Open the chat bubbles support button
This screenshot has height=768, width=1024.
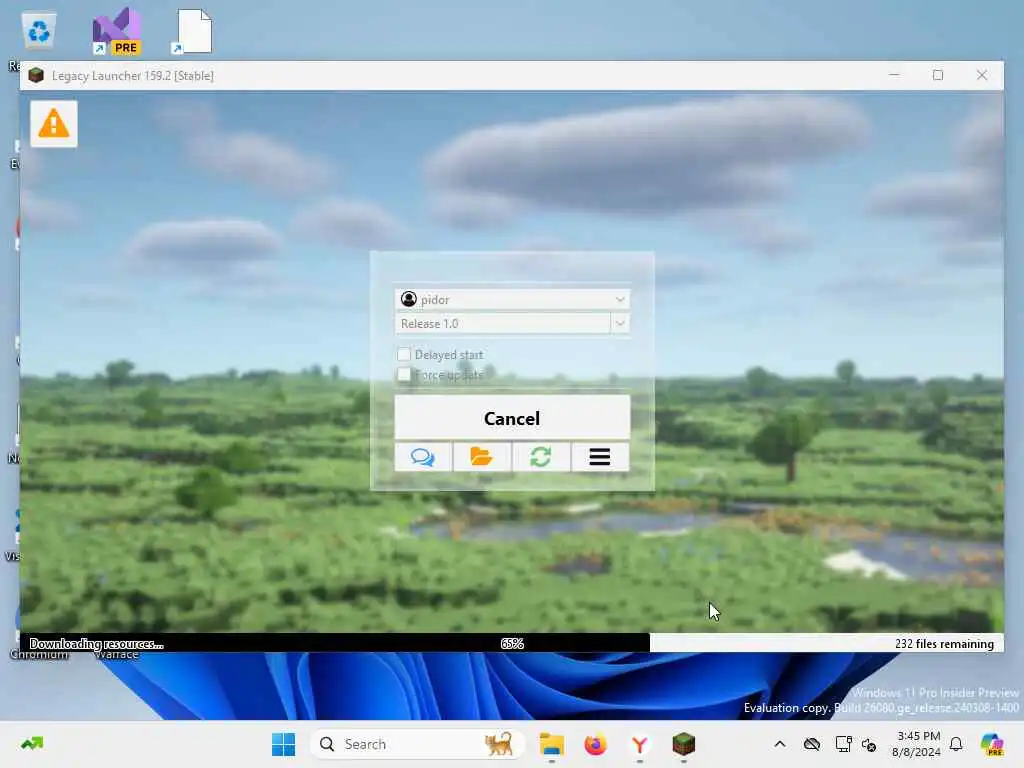click(x=423, y=456)
